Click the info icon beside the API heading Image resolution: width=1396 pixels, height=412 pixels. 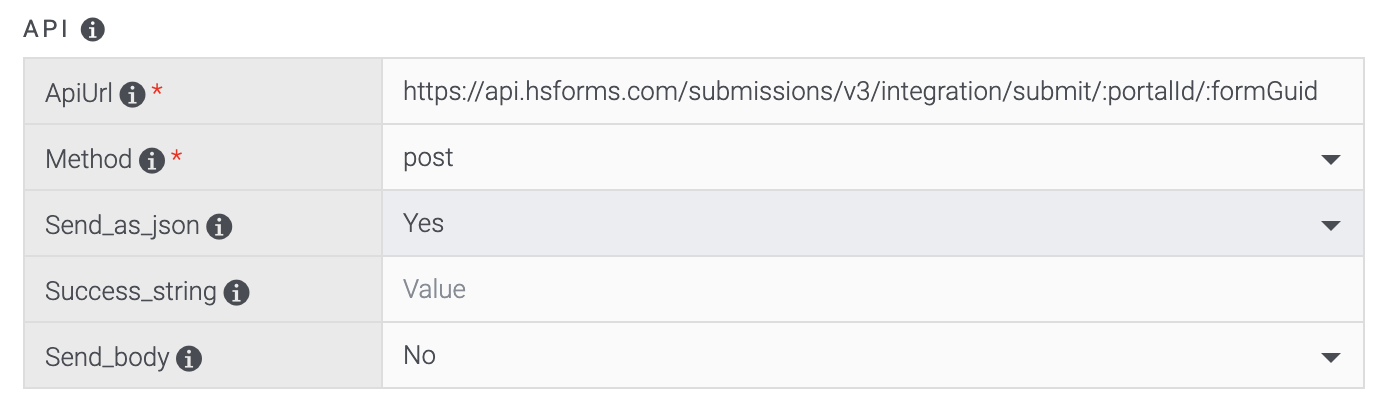[92, 30]
